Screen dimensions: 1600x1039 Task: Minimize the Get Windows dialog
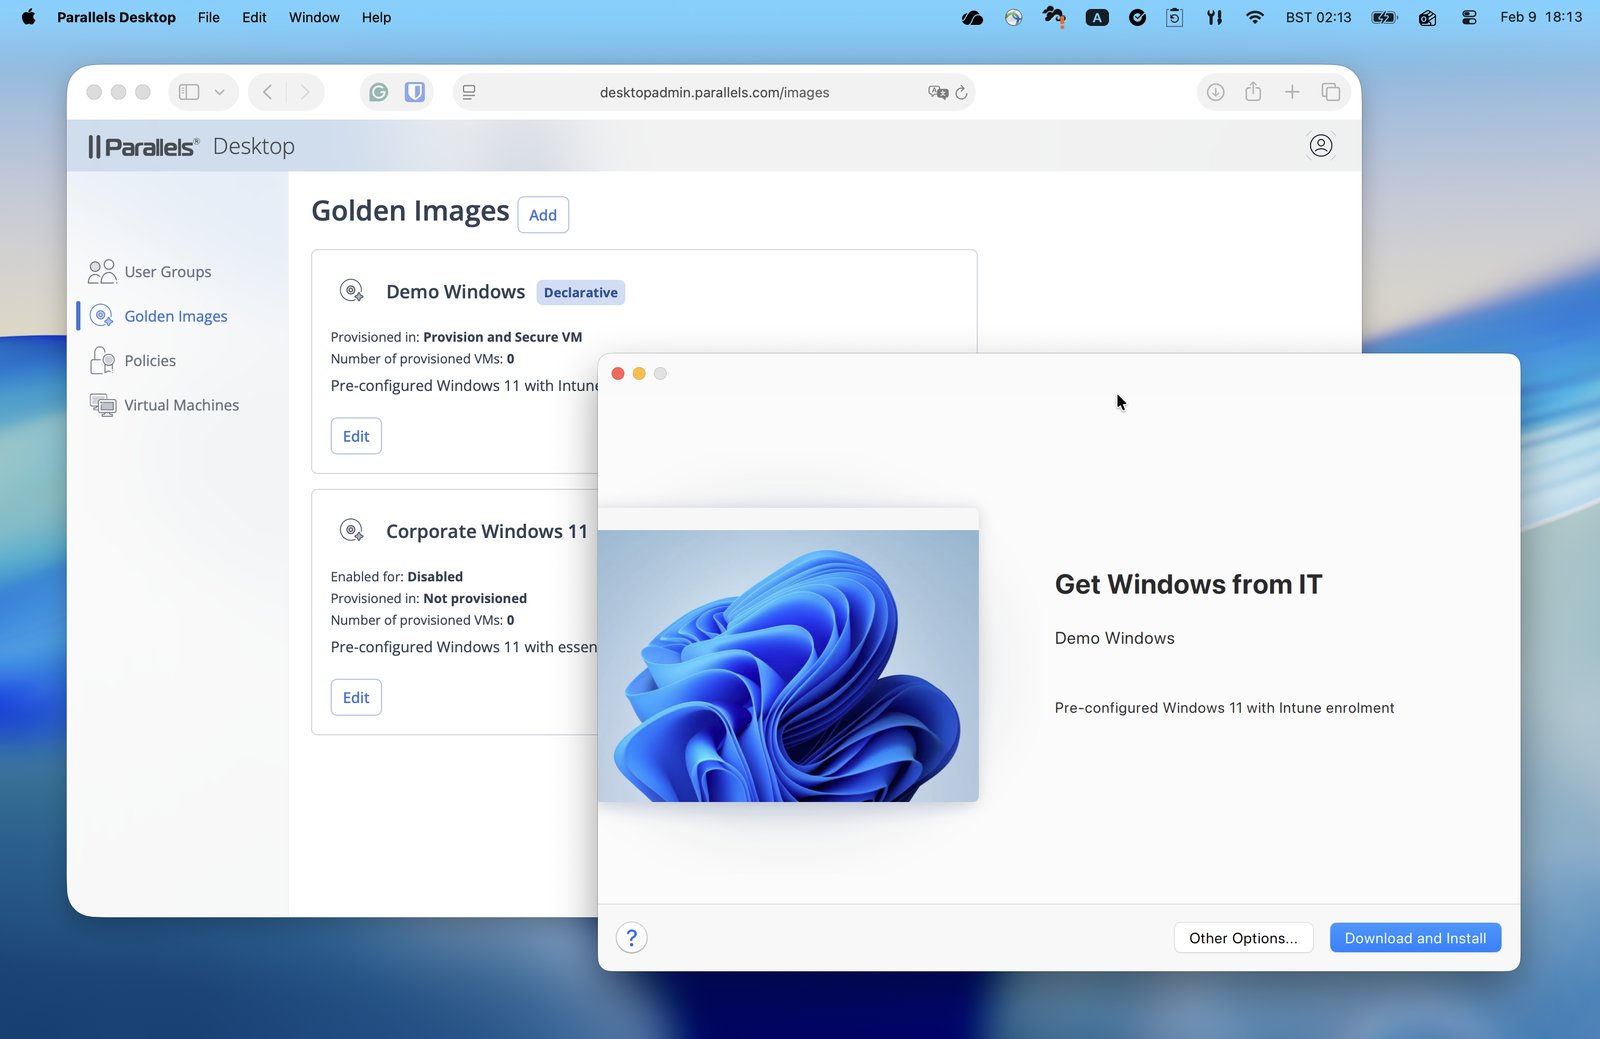point(639,374)
